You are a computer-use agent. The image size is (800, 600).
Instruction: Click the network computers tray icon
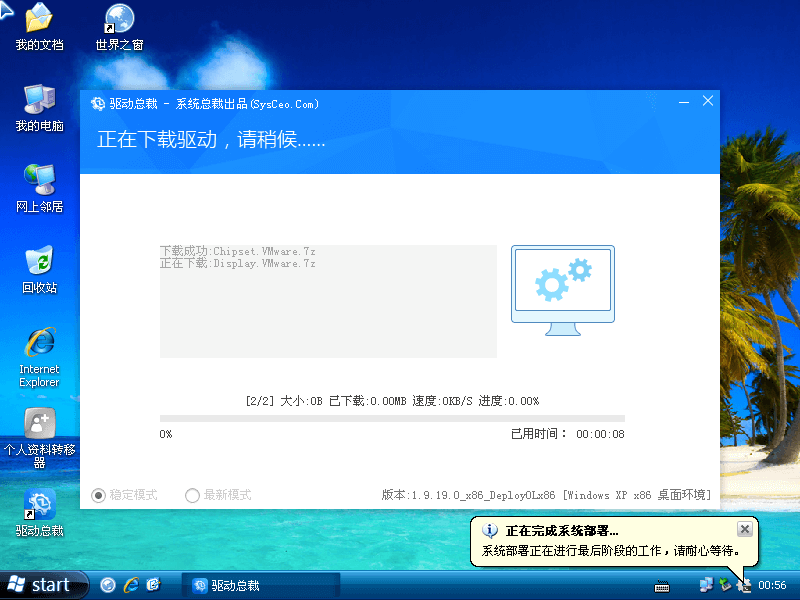click(706, 585)
